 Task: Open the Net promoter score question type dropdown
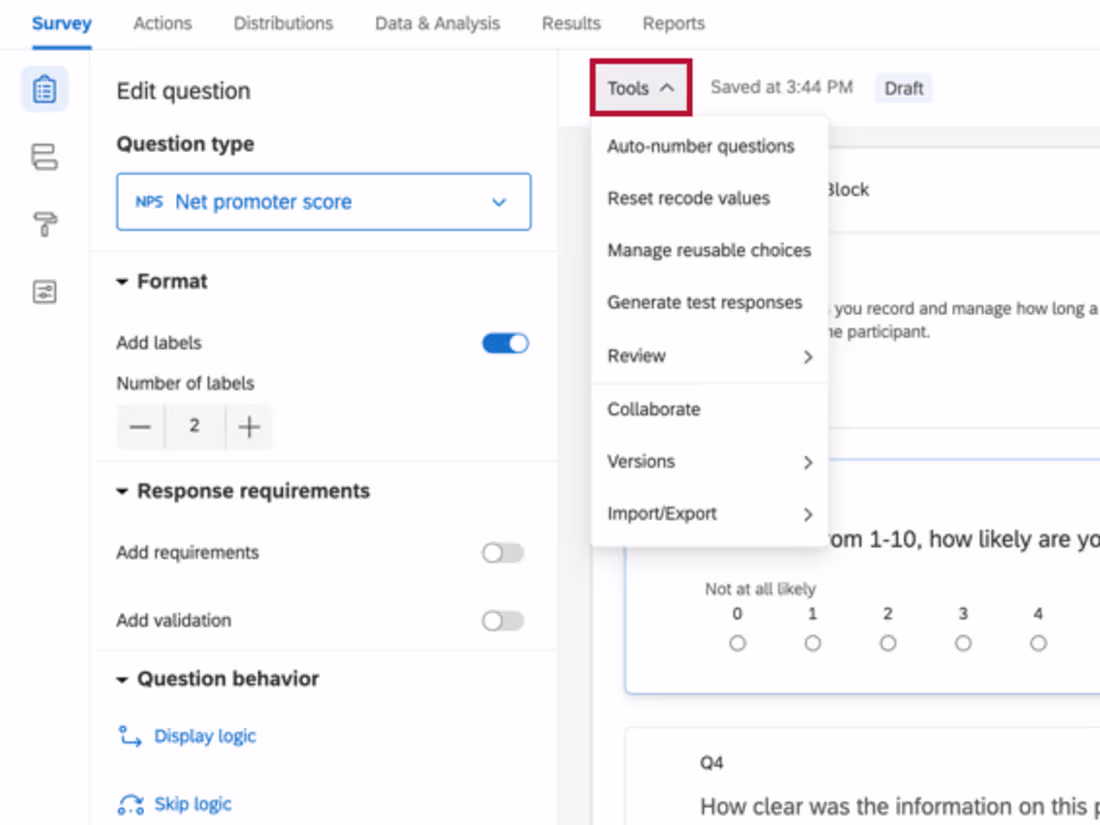(x=324, y=202)
